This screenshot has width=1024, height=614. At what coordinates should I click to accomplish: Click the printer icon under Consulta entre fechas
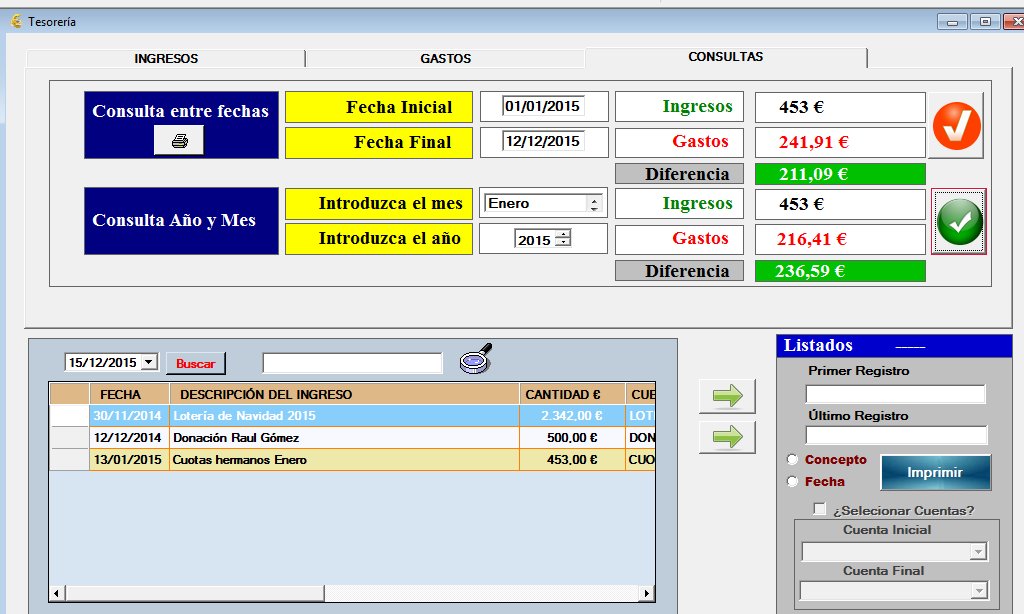(179, 141)
